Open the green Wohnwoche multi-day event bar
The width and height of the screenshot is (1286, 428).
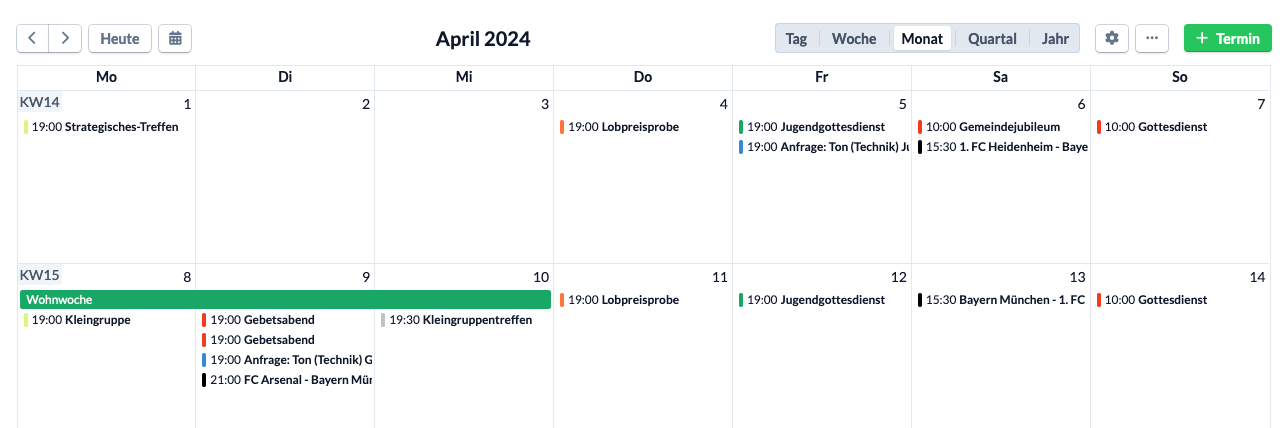point(285,300)
